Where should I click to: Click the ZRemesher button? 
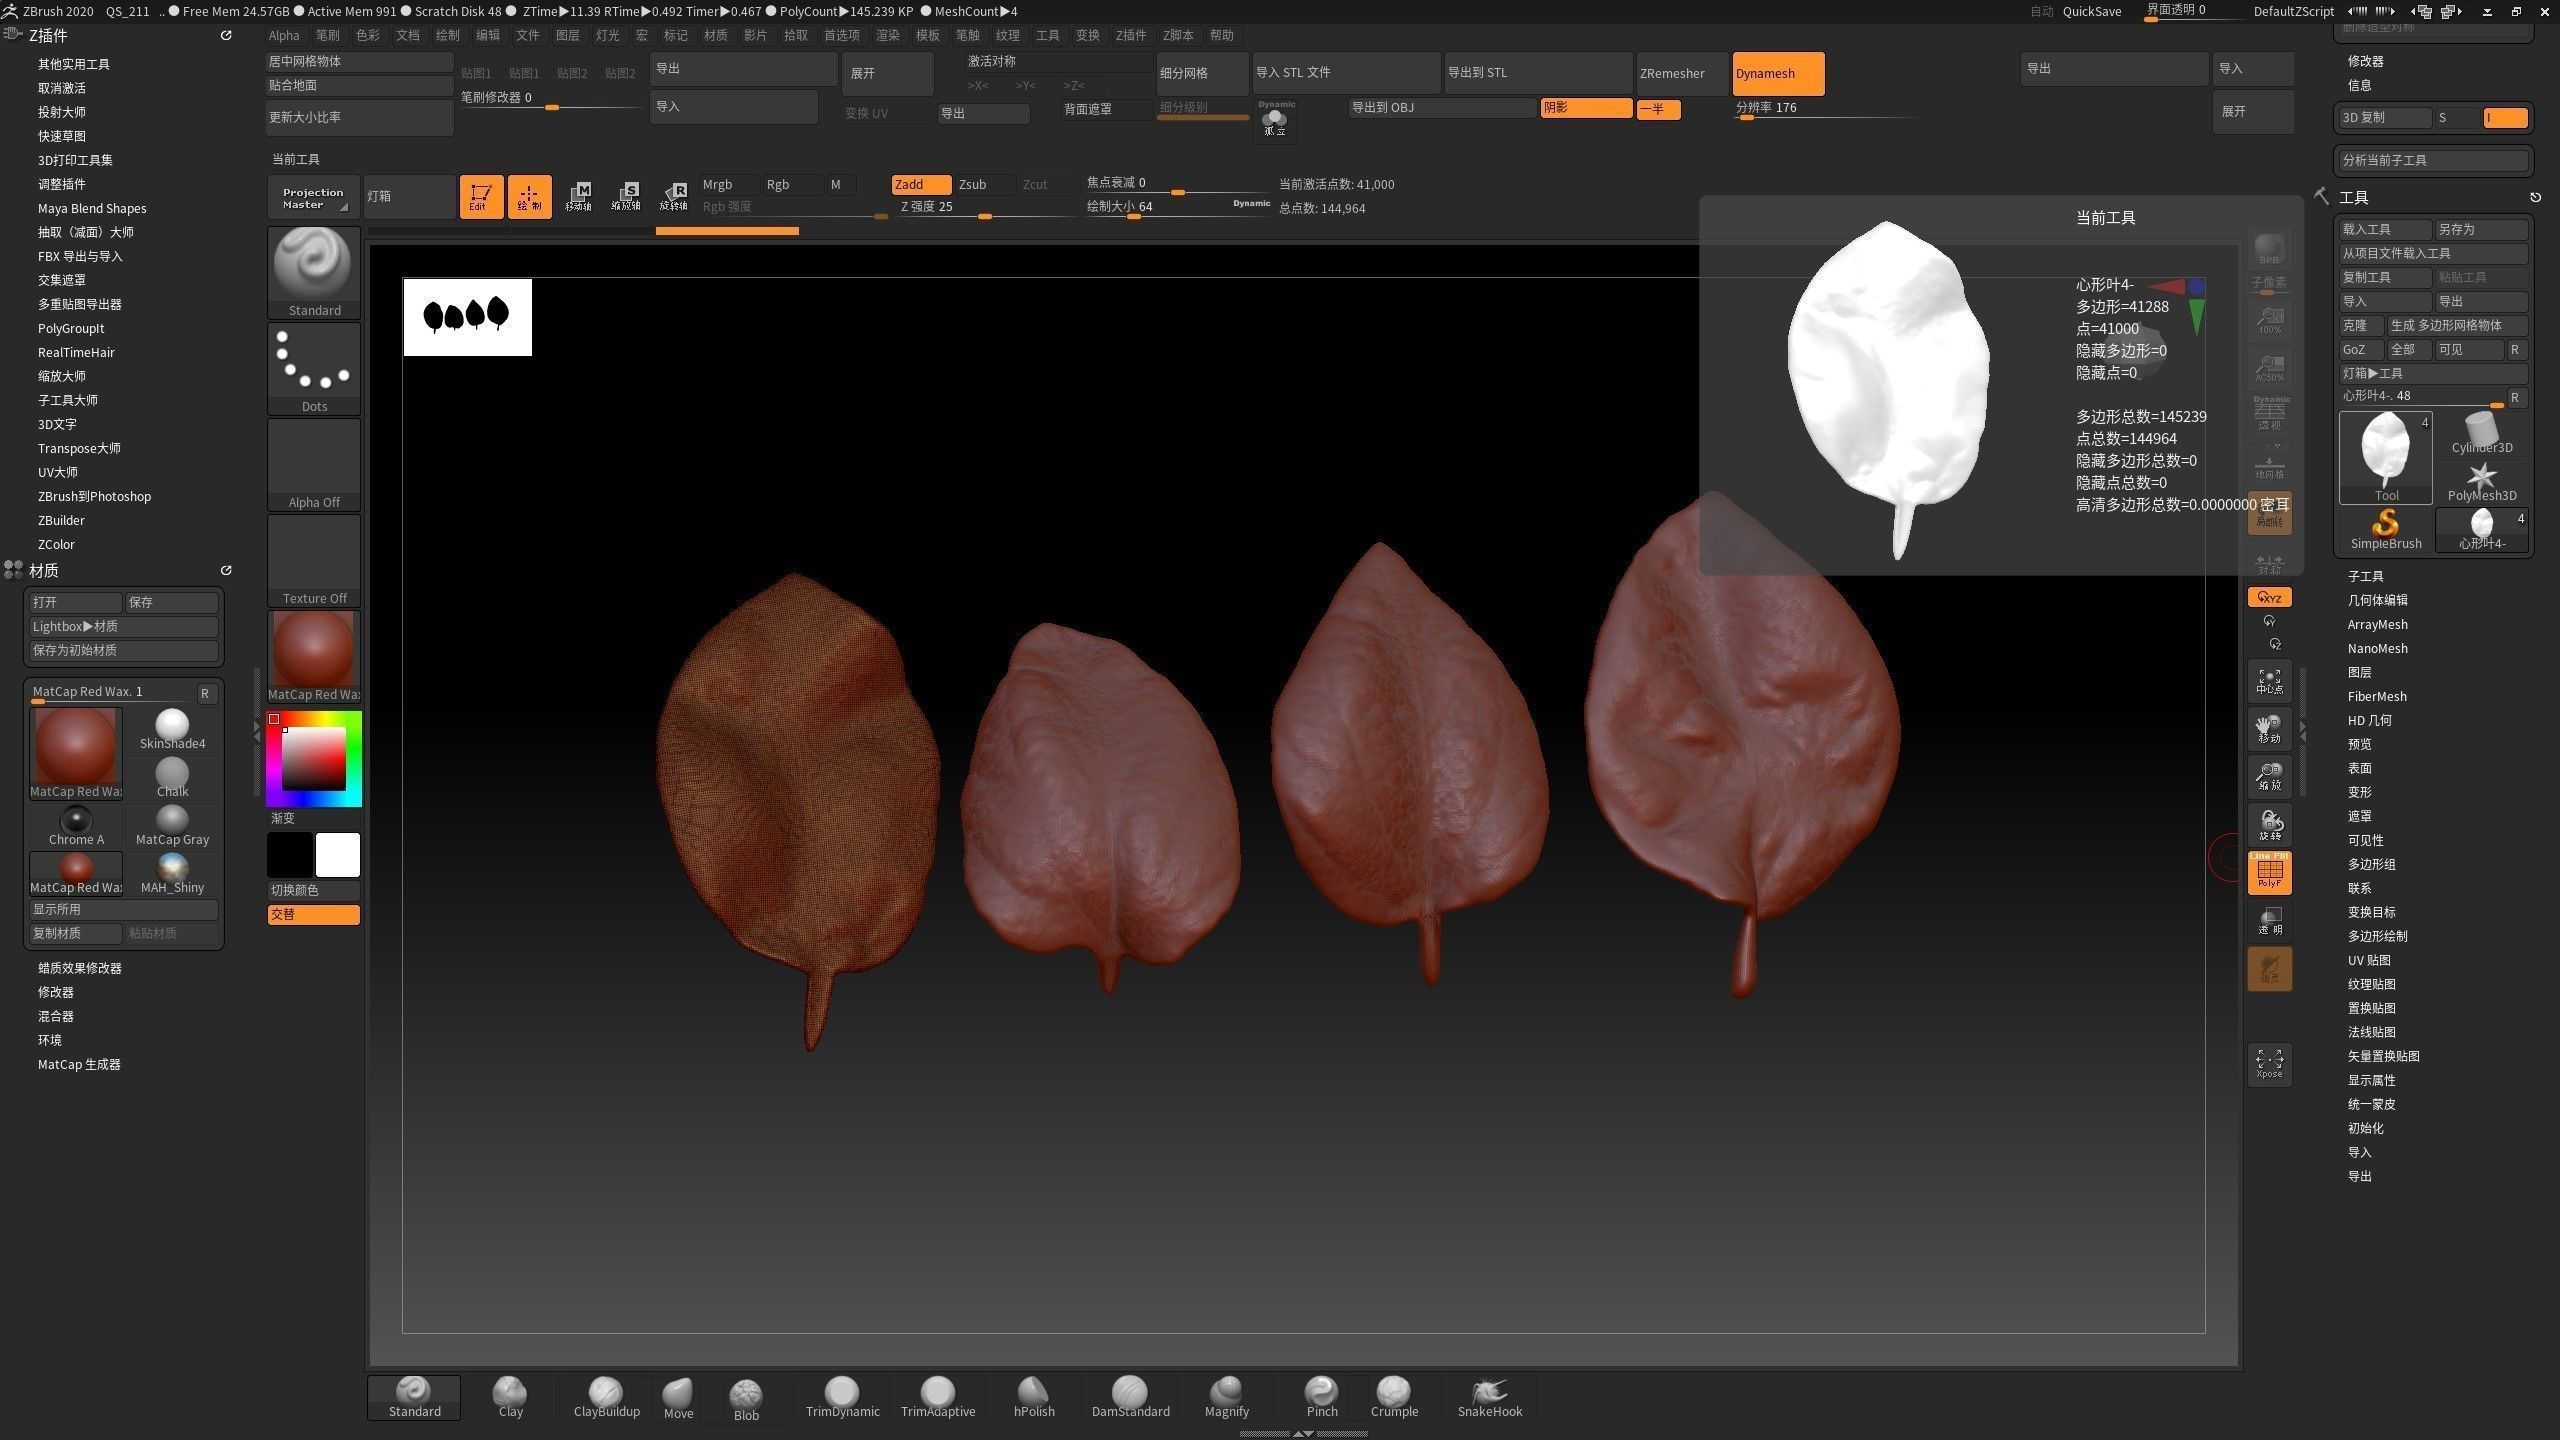point(1681,73)
